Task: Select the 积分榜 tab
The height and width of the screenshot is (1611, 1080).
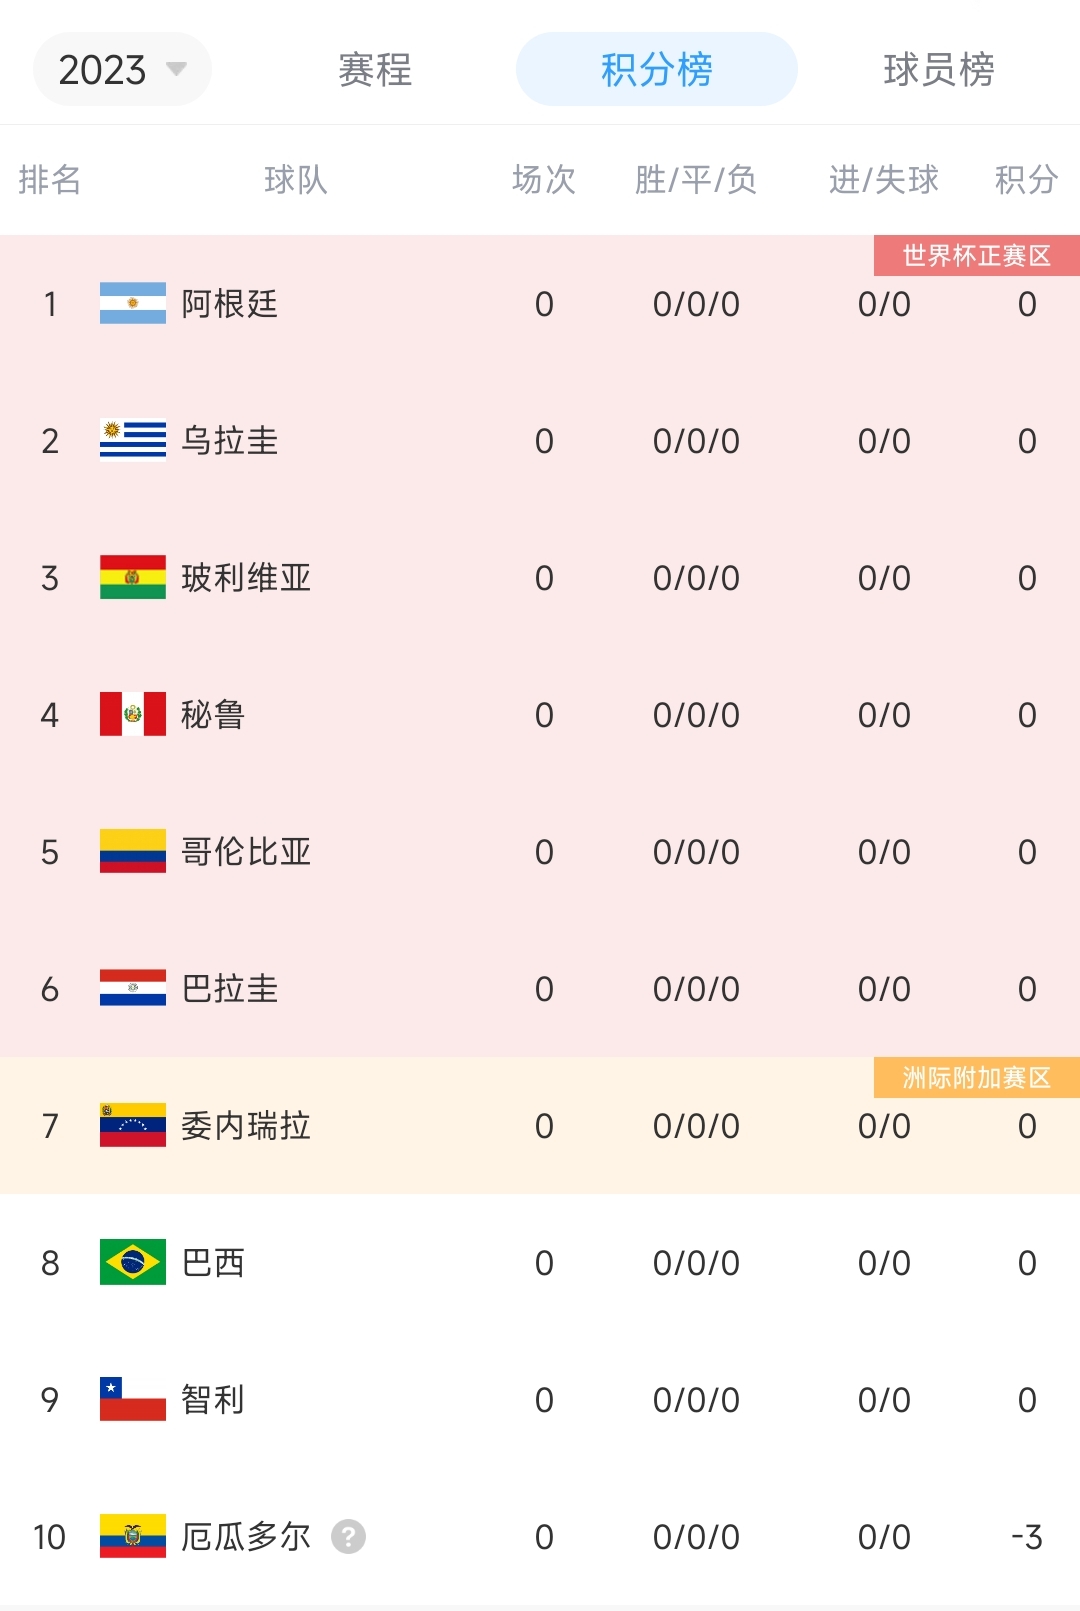Action: [656, 69]
